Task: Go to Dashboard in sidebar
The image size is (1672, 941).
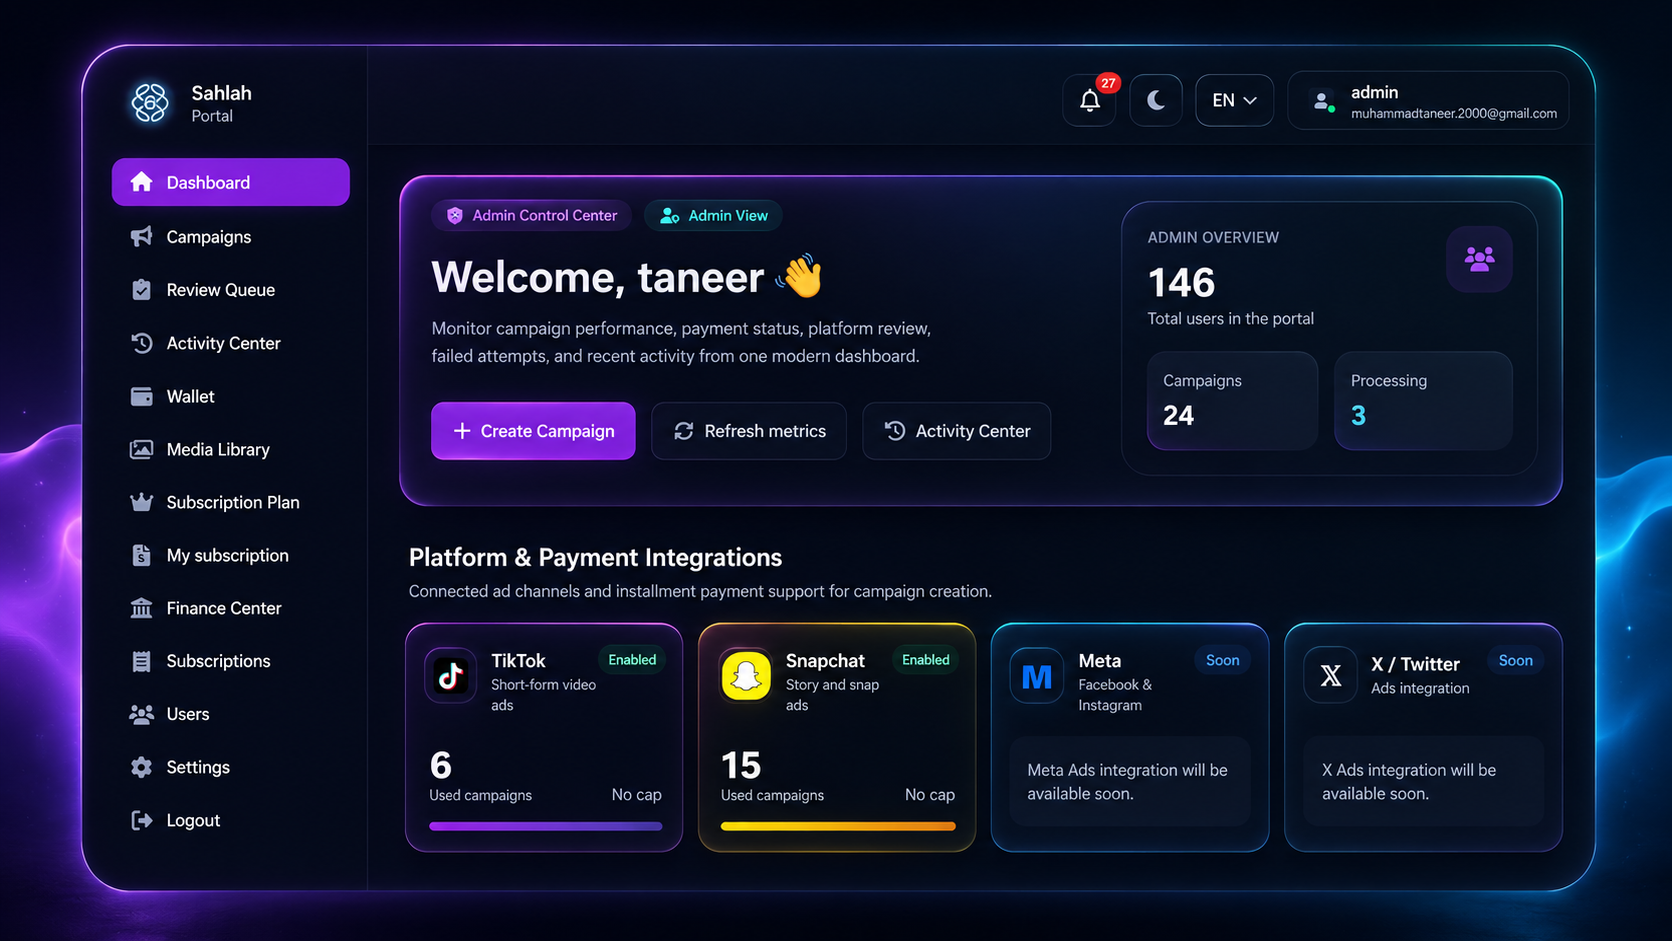Action: pyautogui.click(x=231, y=182)
